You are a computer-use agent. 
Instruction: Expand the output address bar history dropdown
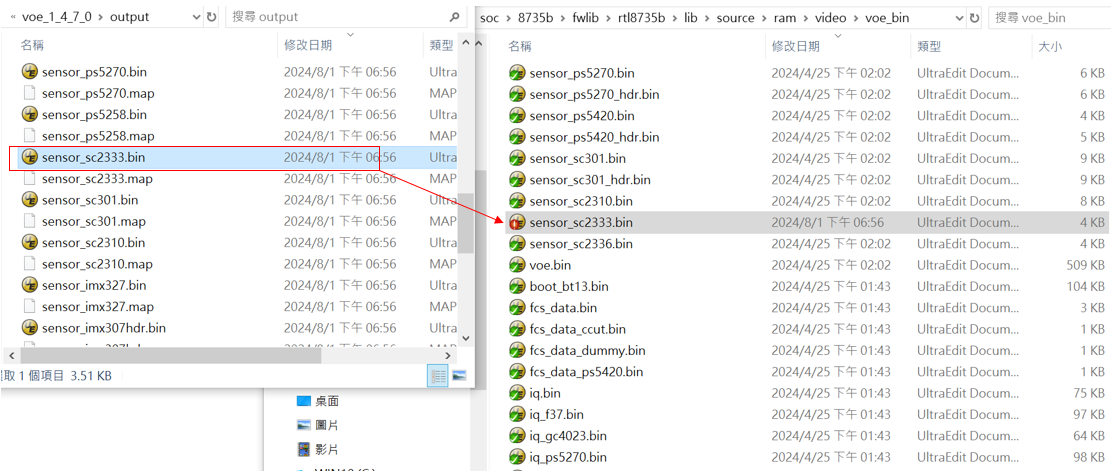click(195, 17)
